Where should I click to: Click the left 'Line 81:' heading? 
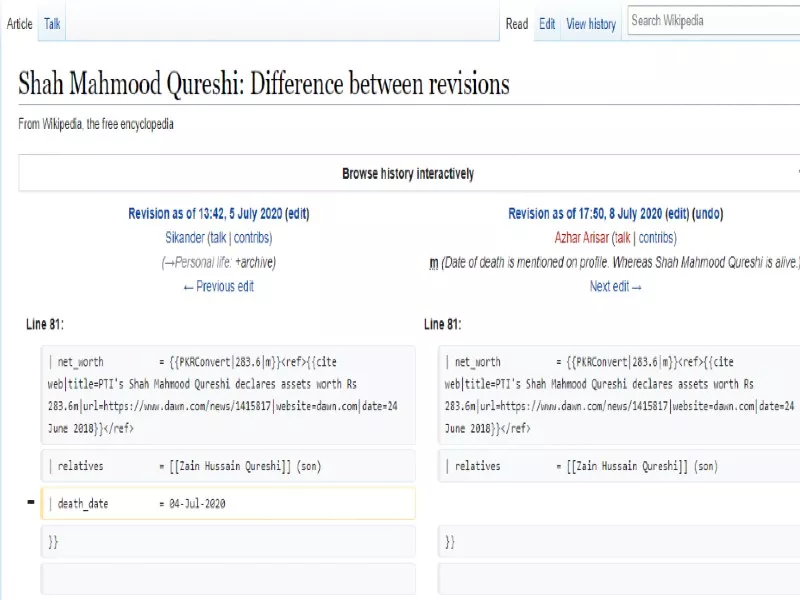45,324
